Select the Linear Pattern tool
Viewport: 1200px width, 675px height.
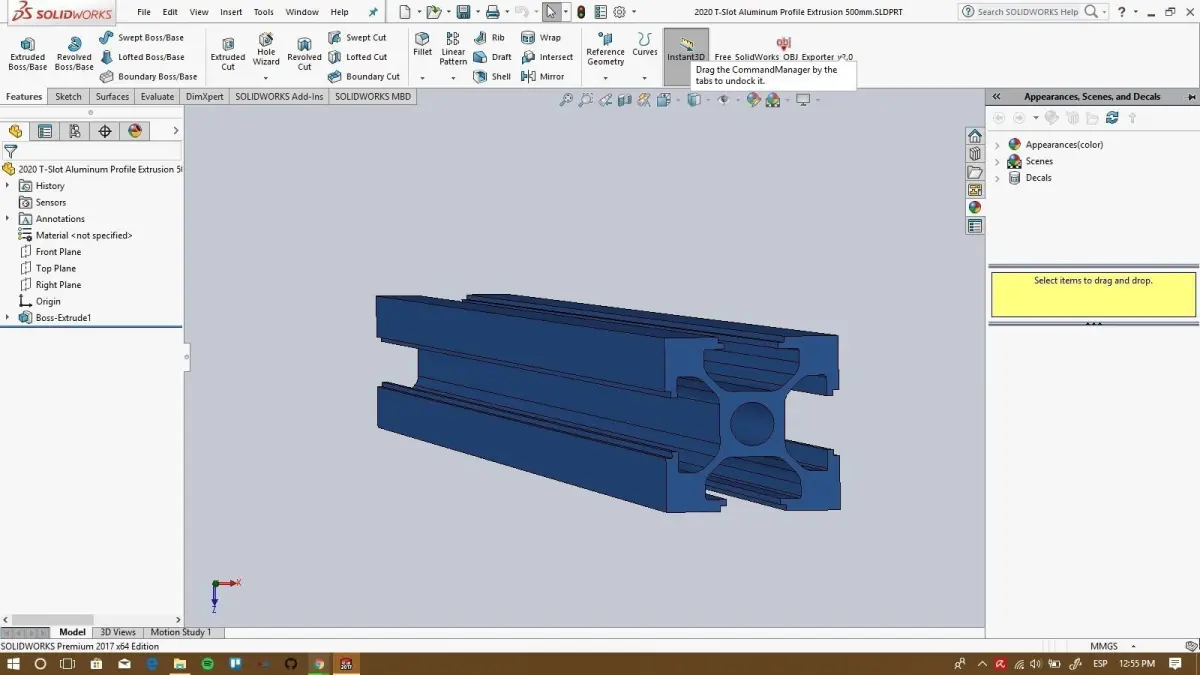(453, 49)
